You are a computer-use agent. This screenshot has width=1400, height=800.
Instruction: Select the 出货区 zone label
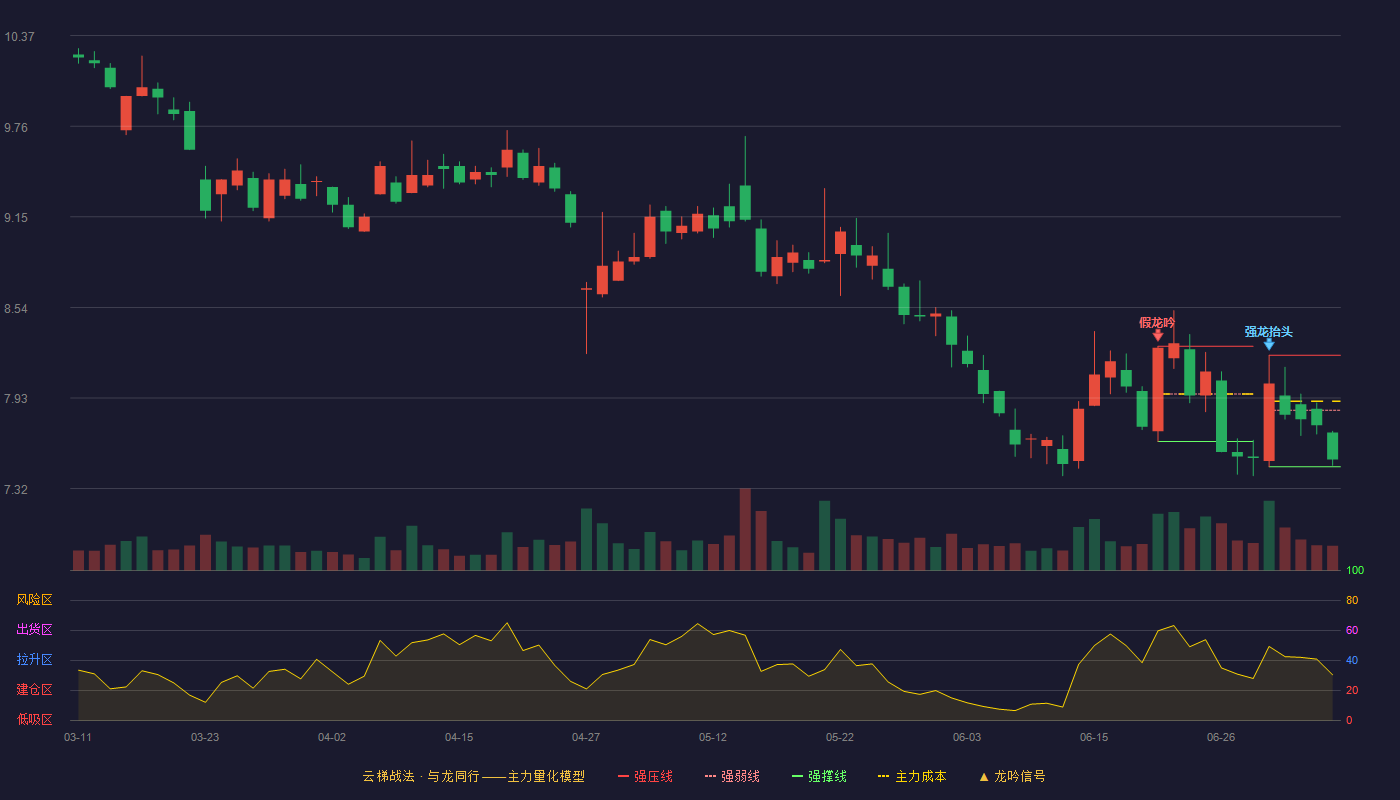[34, 630]
